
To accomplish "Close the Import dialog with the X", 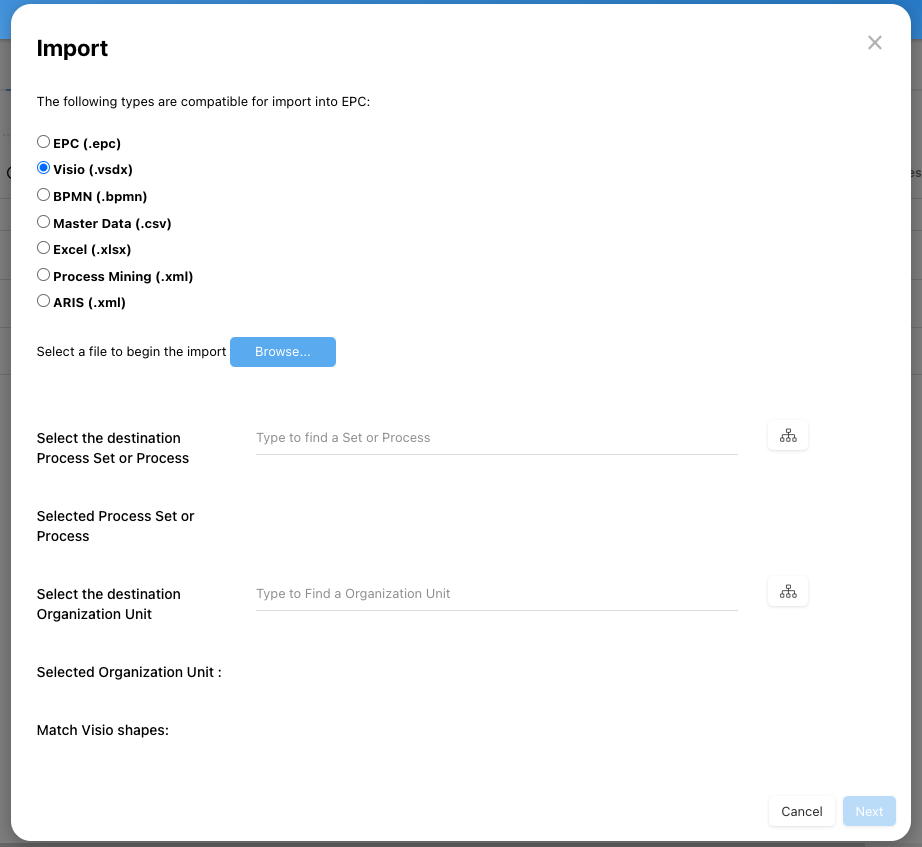I will [x=875, y=43].
